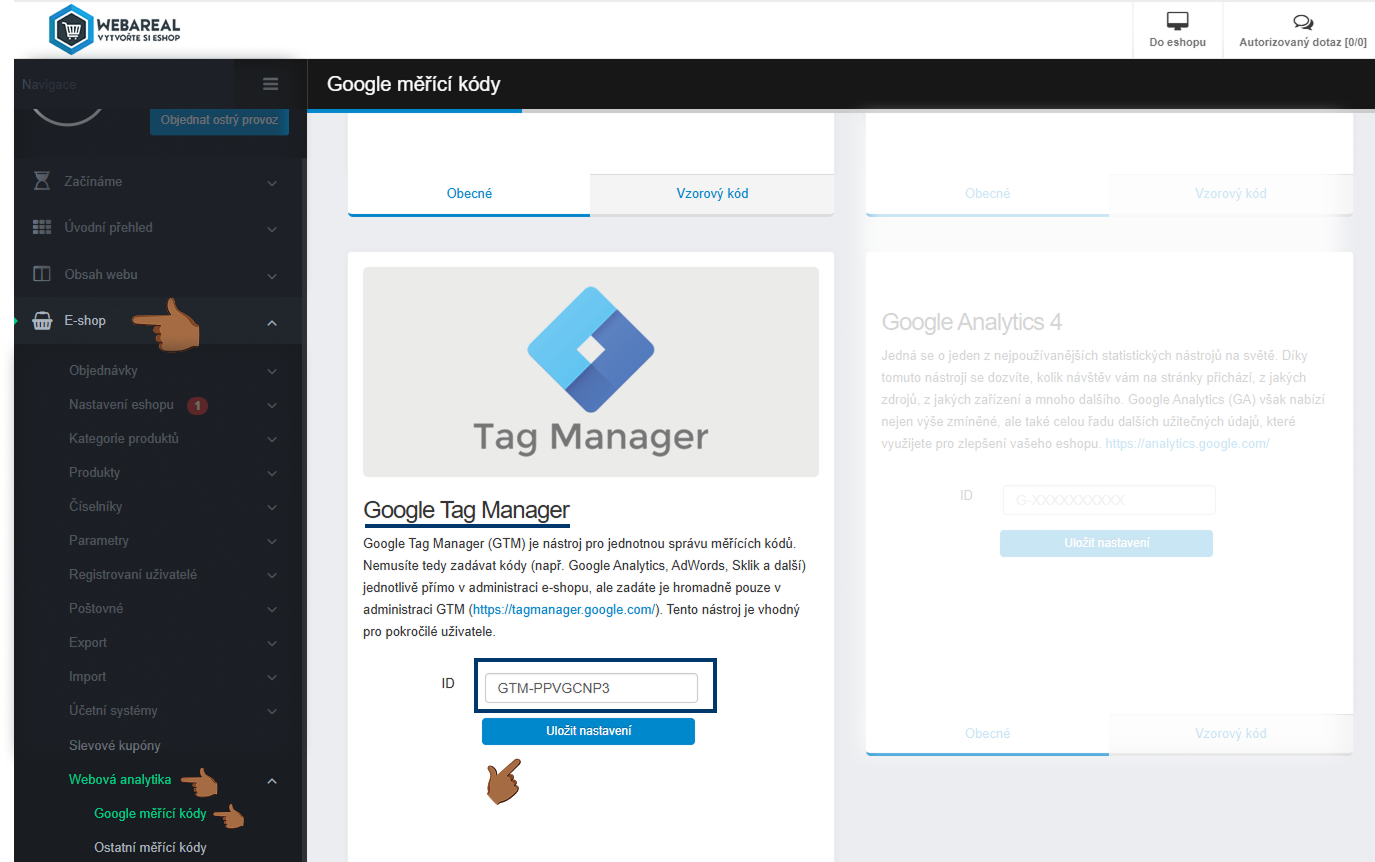Select Obecné tab below Google Analytics 4
The image size is (1375, 862).
[x=987, y=734]
